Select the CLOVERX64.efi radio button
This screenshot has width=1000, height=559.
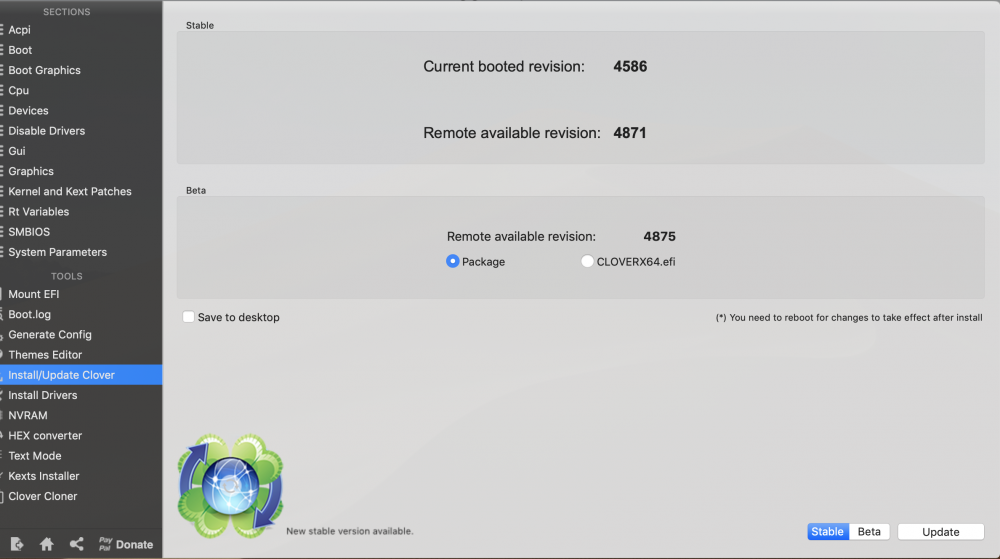pos(587,261)
